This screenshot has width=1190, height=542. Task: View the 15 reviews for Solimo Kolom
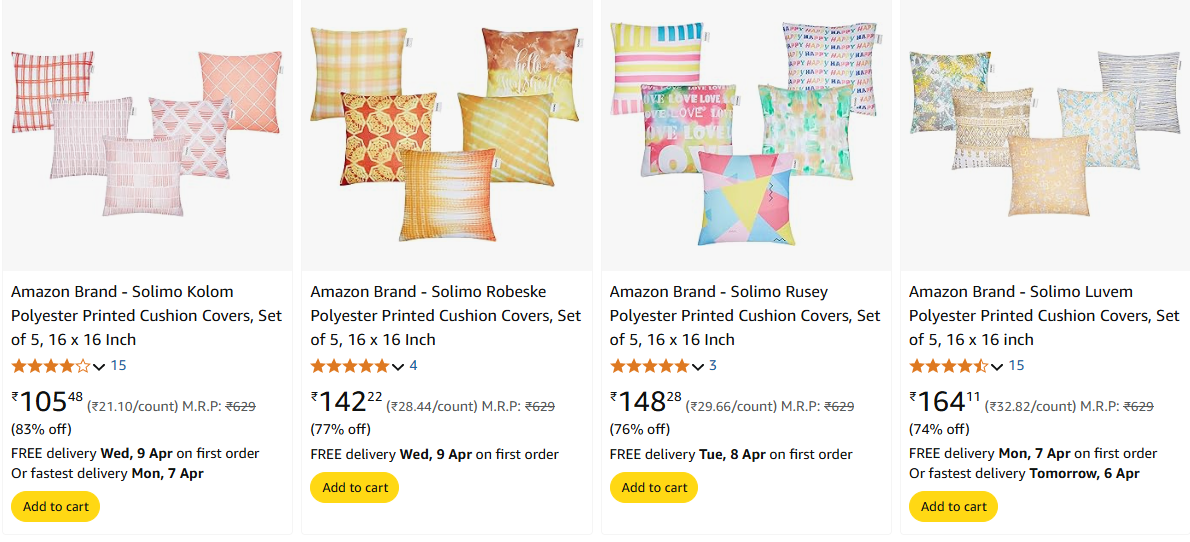click(118, 366)
